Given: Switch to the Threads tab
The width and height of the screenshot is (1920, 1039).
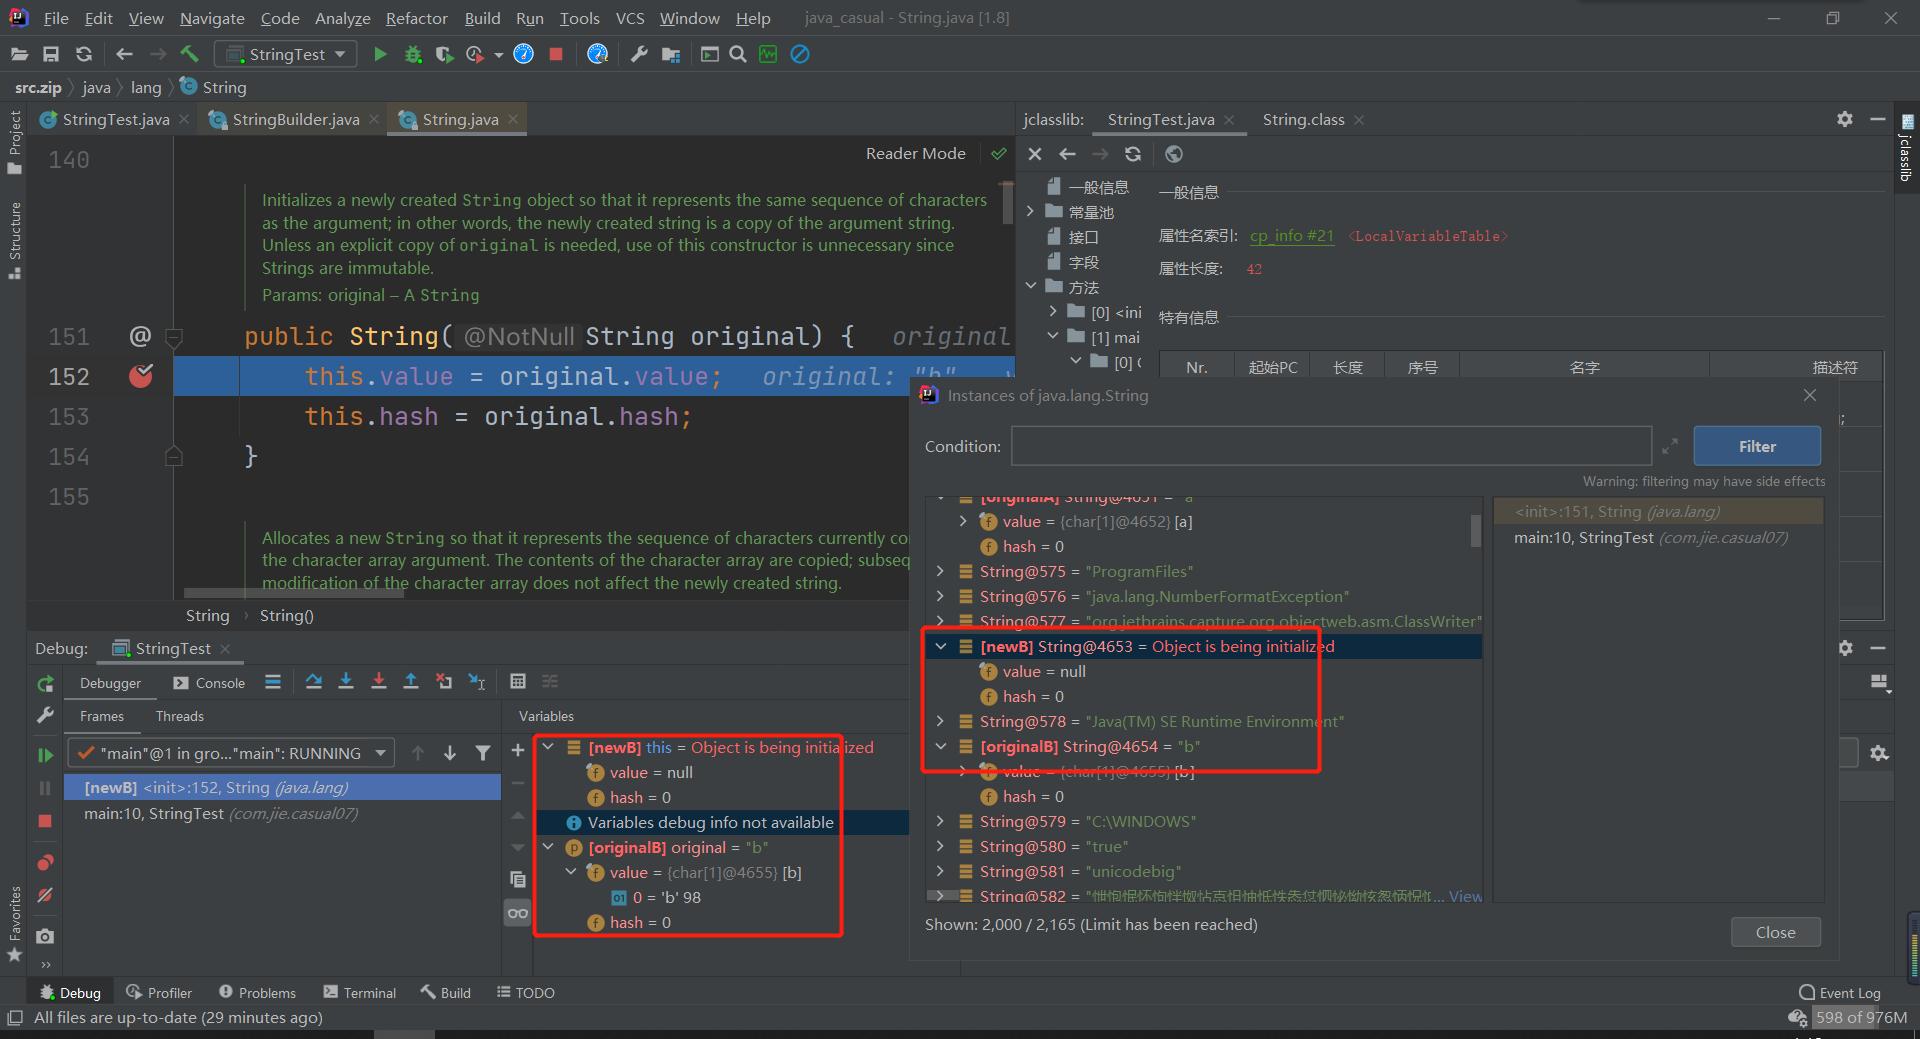Looking at the screenshot, I should [x=180, y=716].
